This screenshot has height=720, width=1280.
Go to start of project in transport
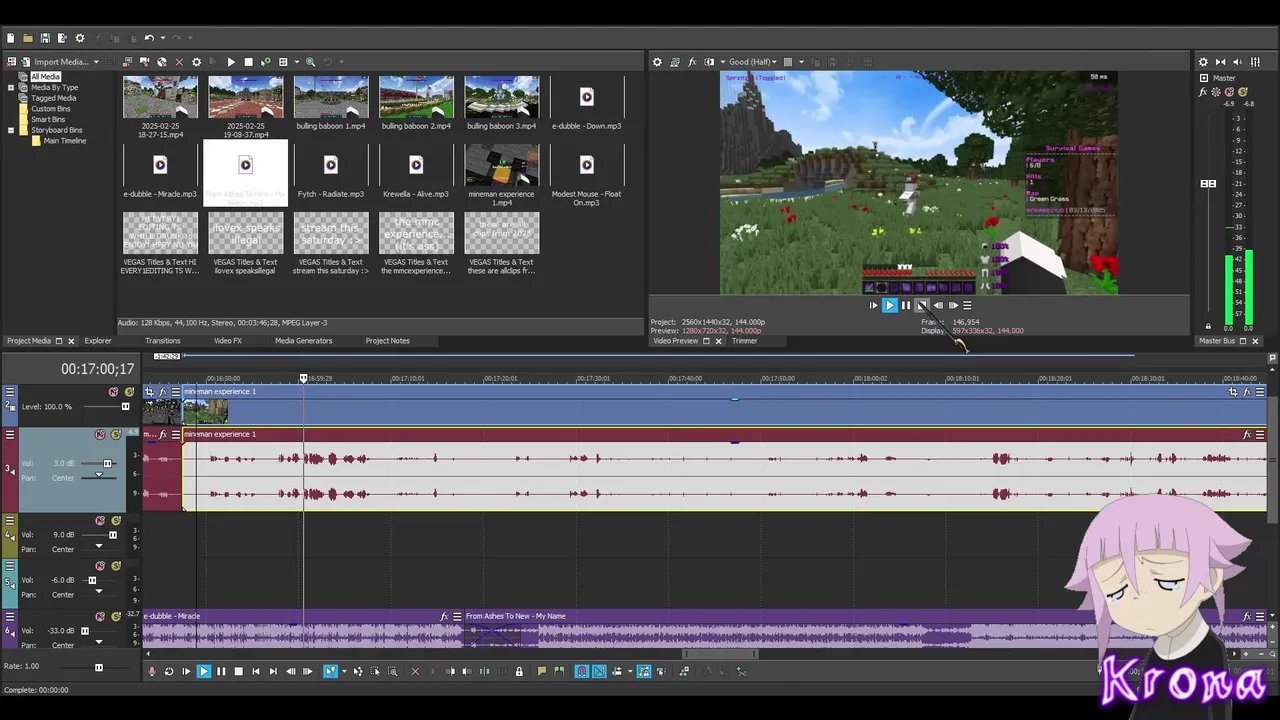(256, 671)
